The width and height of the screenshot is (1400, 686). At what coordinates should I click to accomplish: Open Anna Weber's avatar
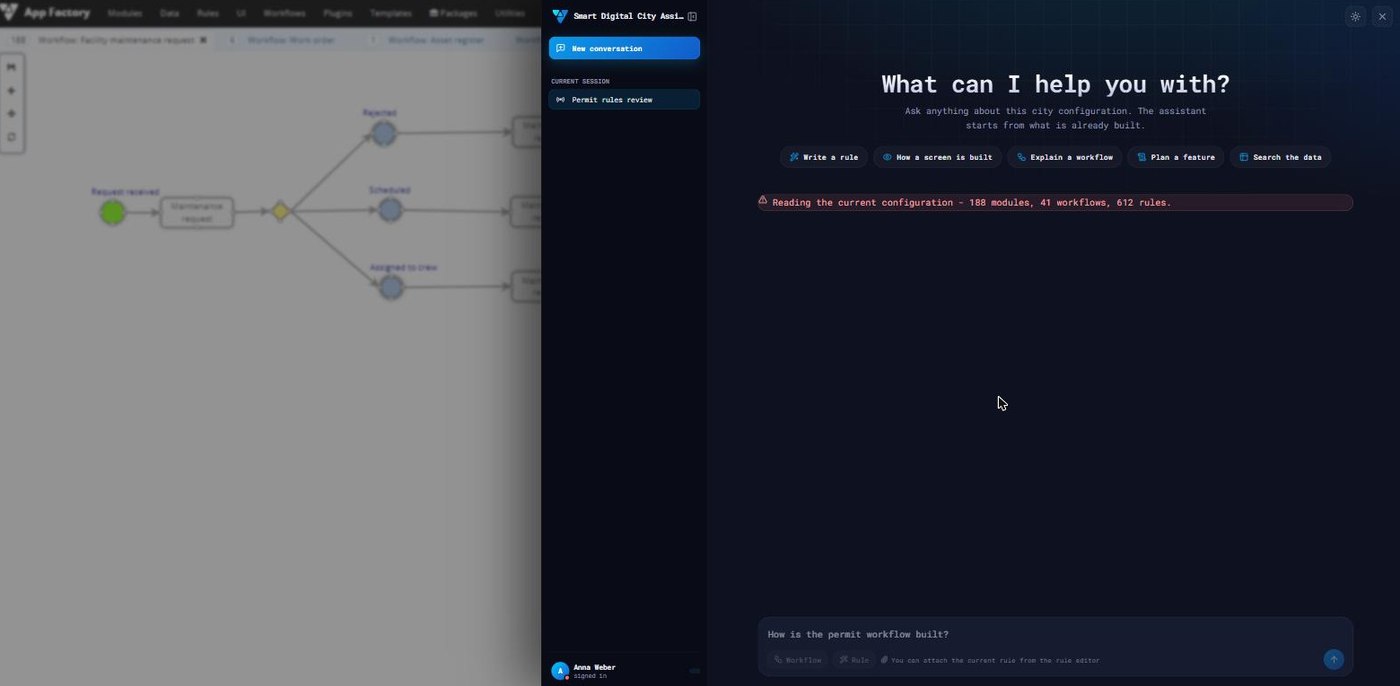click(x=560, y=671)
